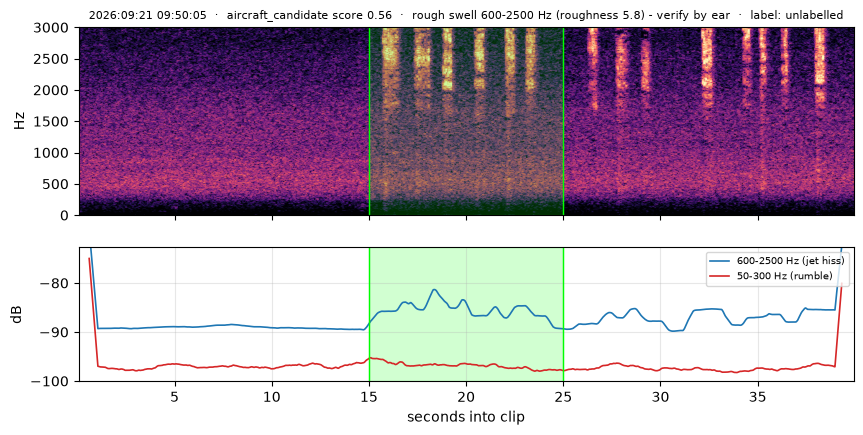Click the 25 seconds x-axis tick label
863x435 pixels.
[564, 396]
